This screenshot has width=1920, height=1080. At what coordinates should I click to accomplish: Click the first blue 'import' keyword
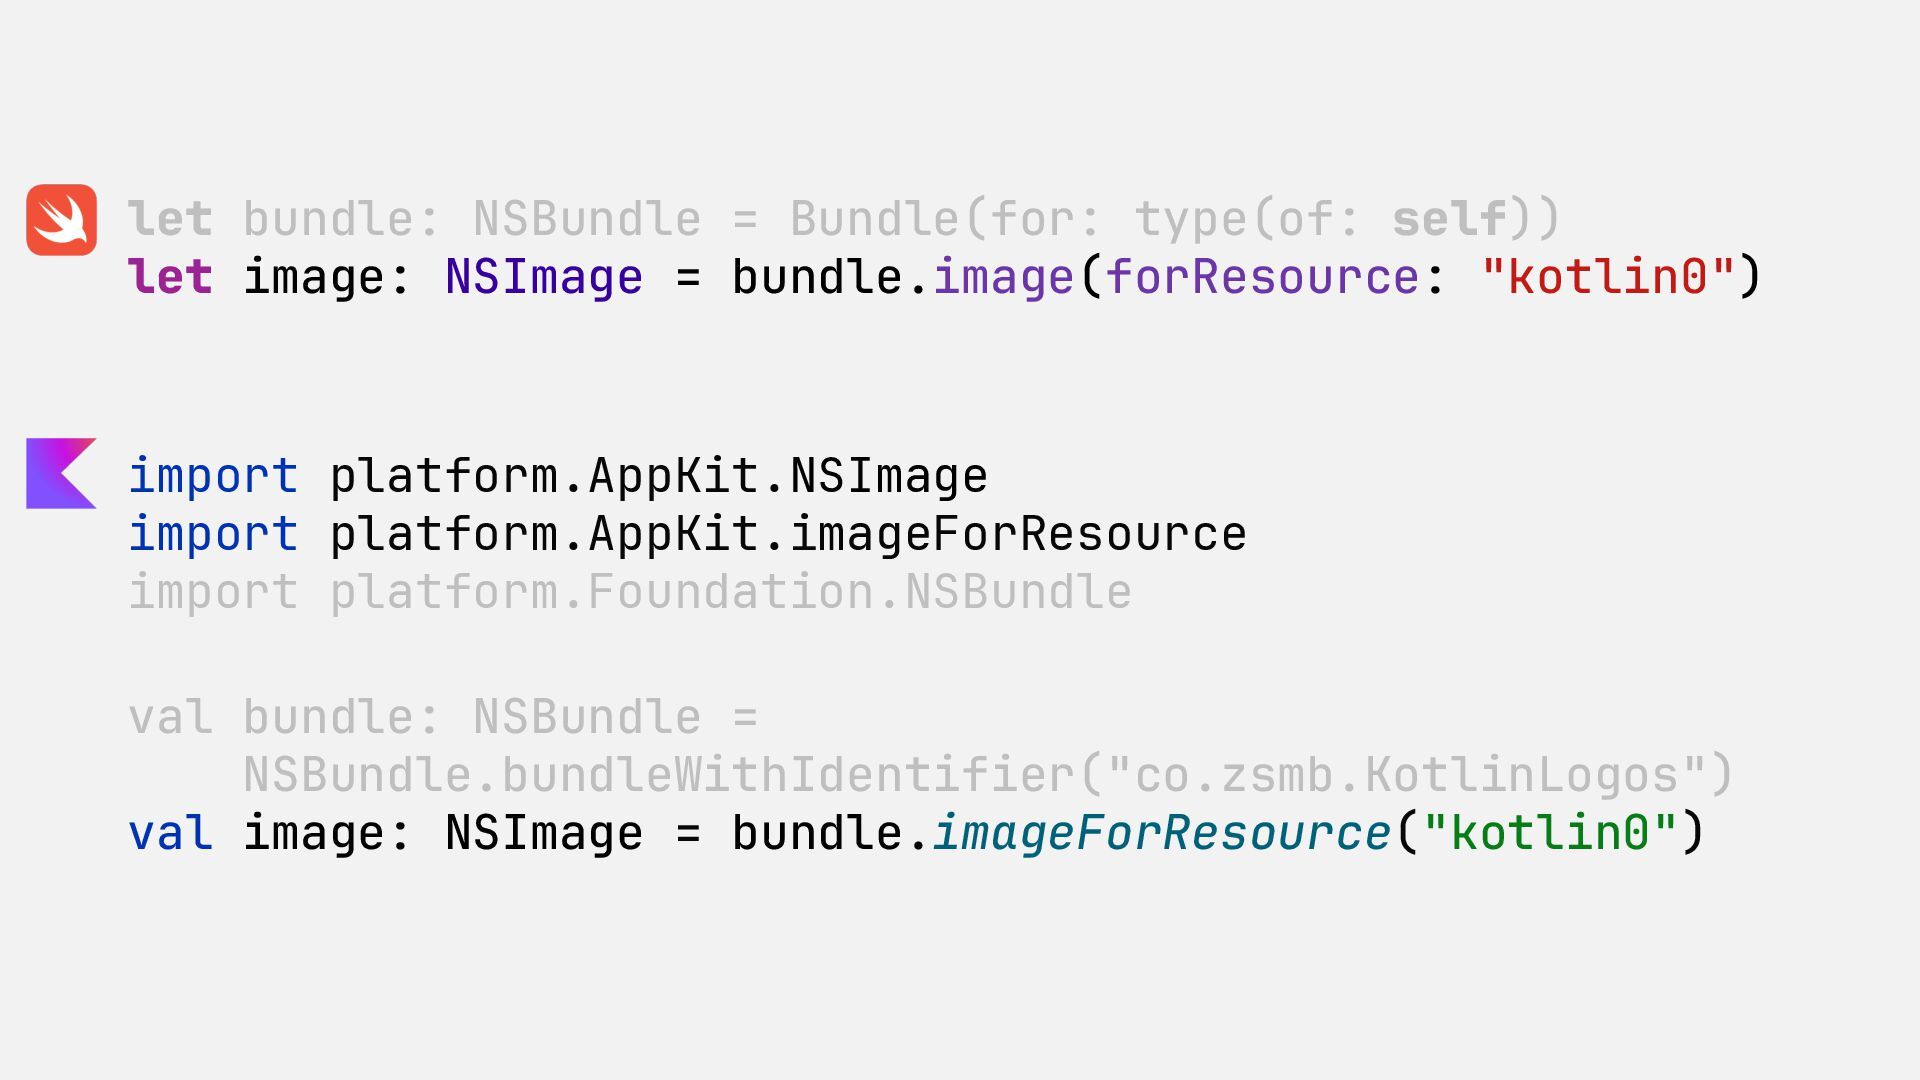pyautogui.click(x=213, y=475)
